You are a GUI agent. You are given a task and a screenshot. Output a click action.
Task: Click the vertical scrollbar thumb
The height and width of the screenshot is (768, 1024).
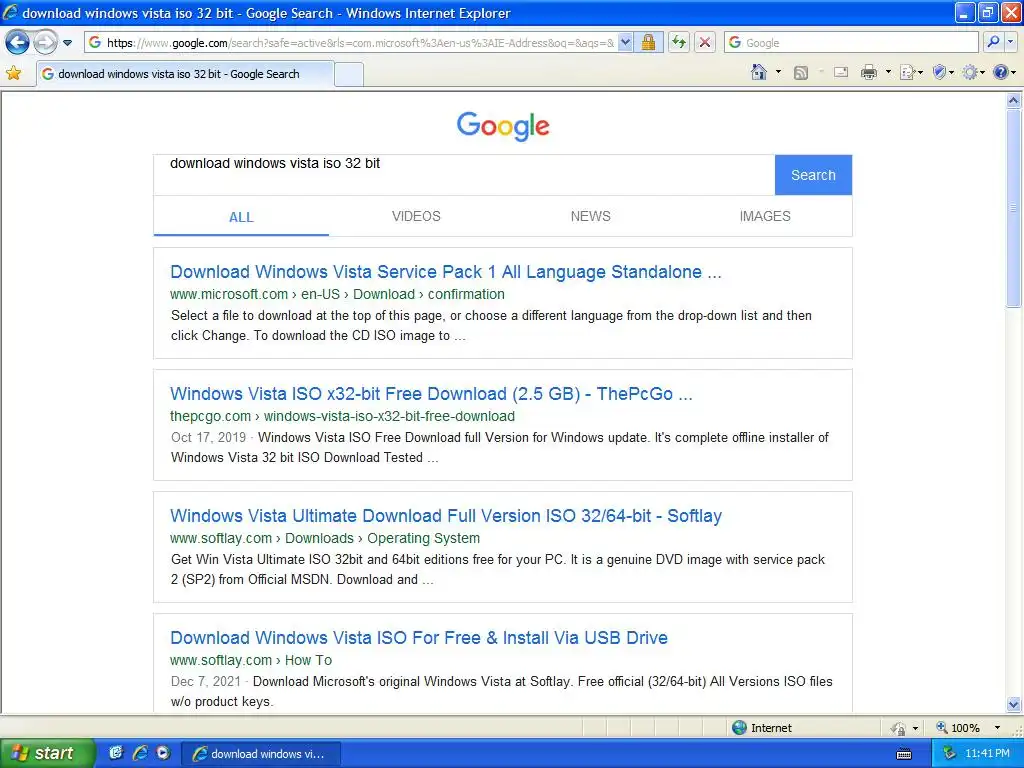click(1014, 207)
